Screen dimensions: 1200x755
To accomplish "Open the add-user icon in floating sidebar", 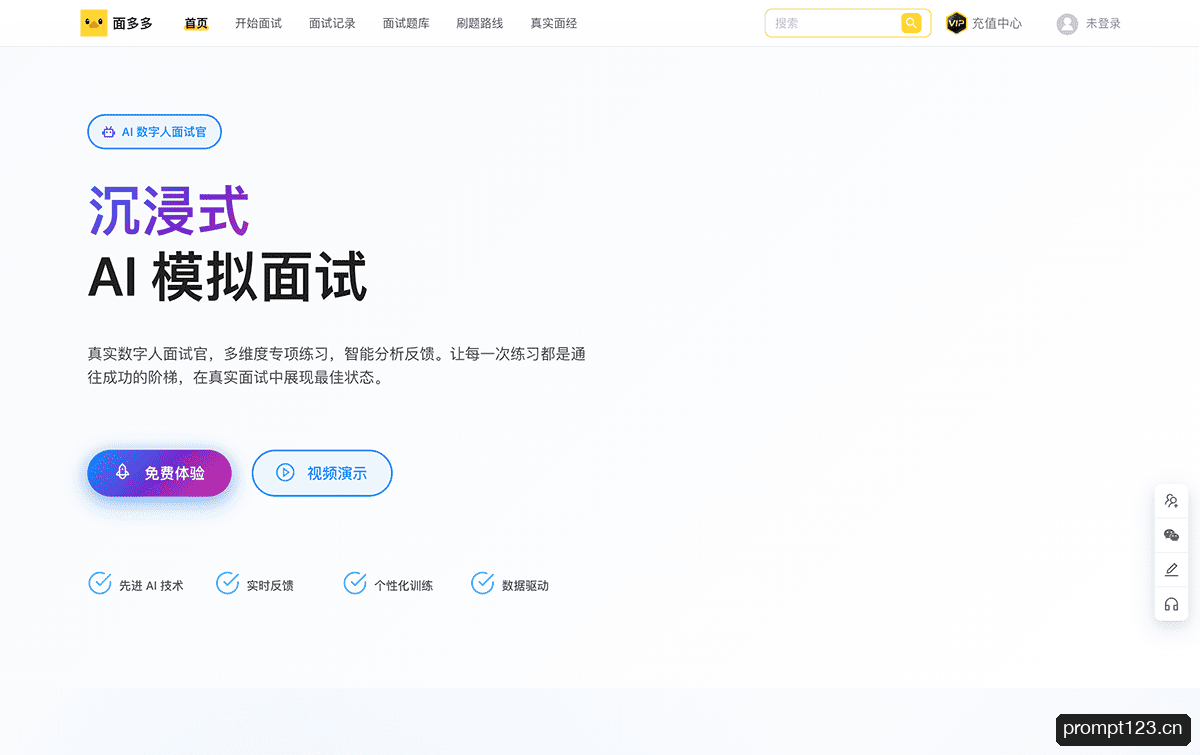I will pyautogui.click(x=1172, y=501).
